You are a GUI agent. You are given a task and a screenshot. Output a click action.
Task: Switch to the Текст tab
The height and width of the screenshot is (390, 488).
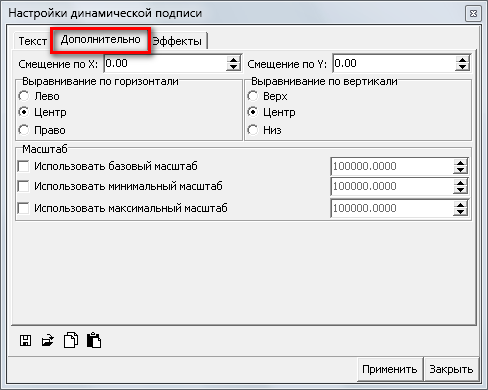(32, 41)
